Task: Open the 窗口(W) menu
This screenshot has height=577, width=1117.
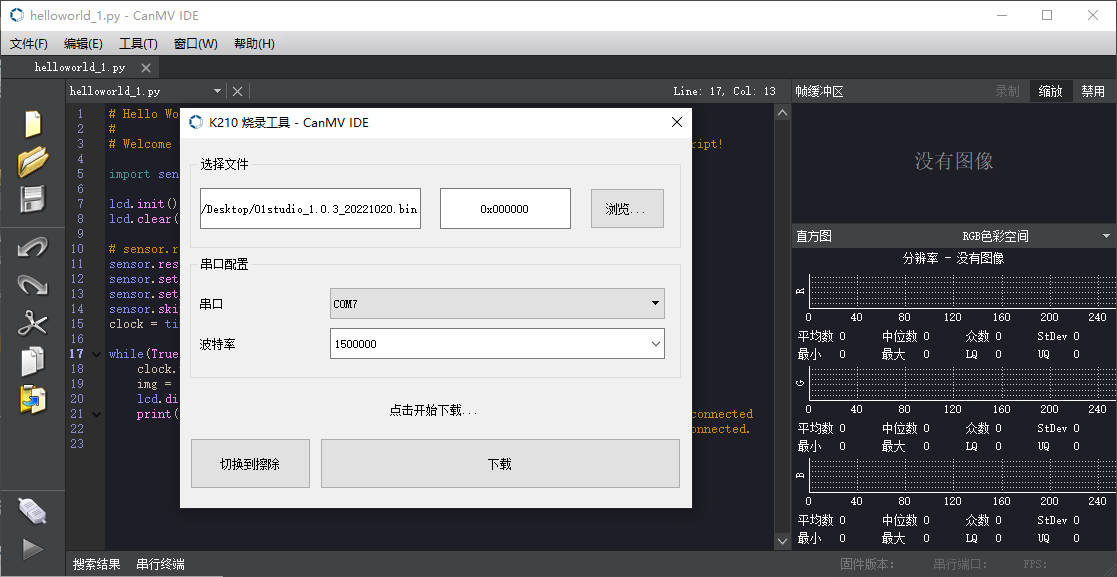Action: [195, 43]
